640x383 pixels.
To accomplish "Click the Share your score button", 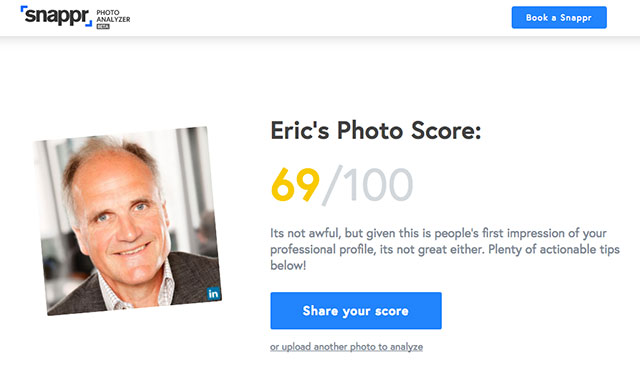I will [356, 311].
